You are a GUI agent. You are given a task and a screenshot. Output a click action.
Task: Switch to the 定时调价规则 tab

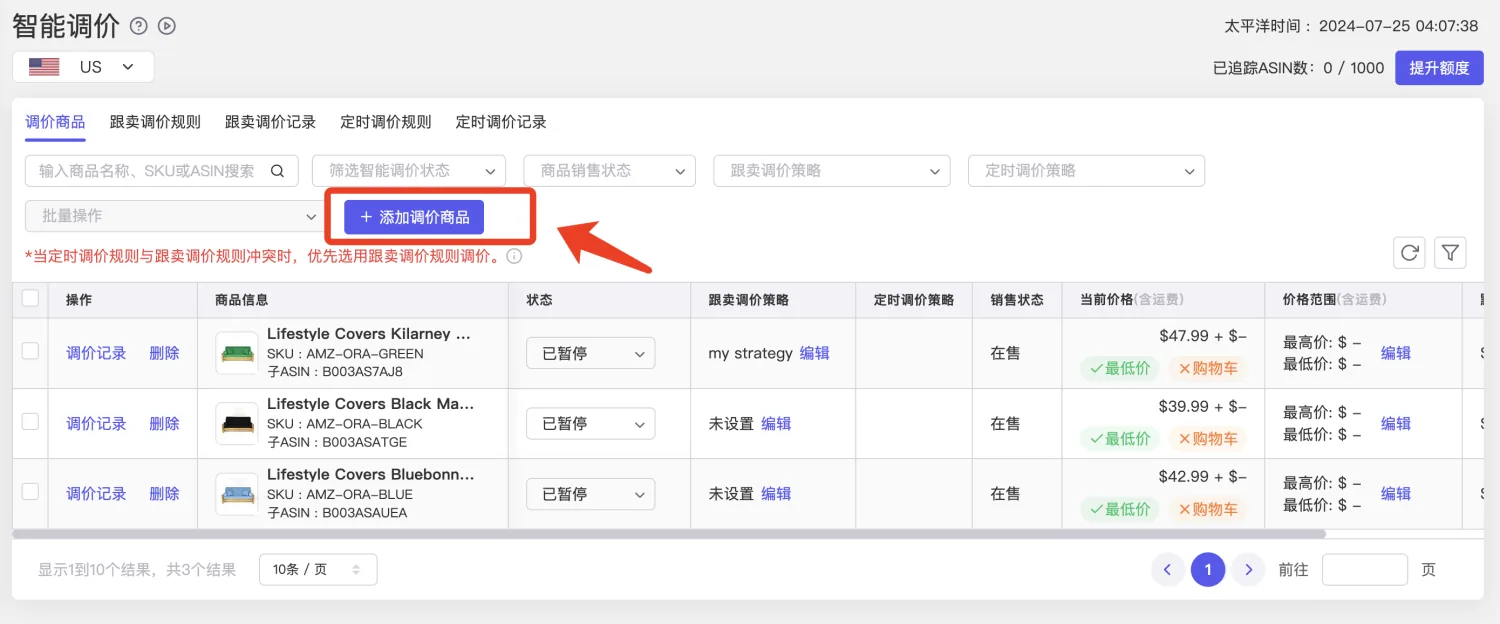point(386,122)
